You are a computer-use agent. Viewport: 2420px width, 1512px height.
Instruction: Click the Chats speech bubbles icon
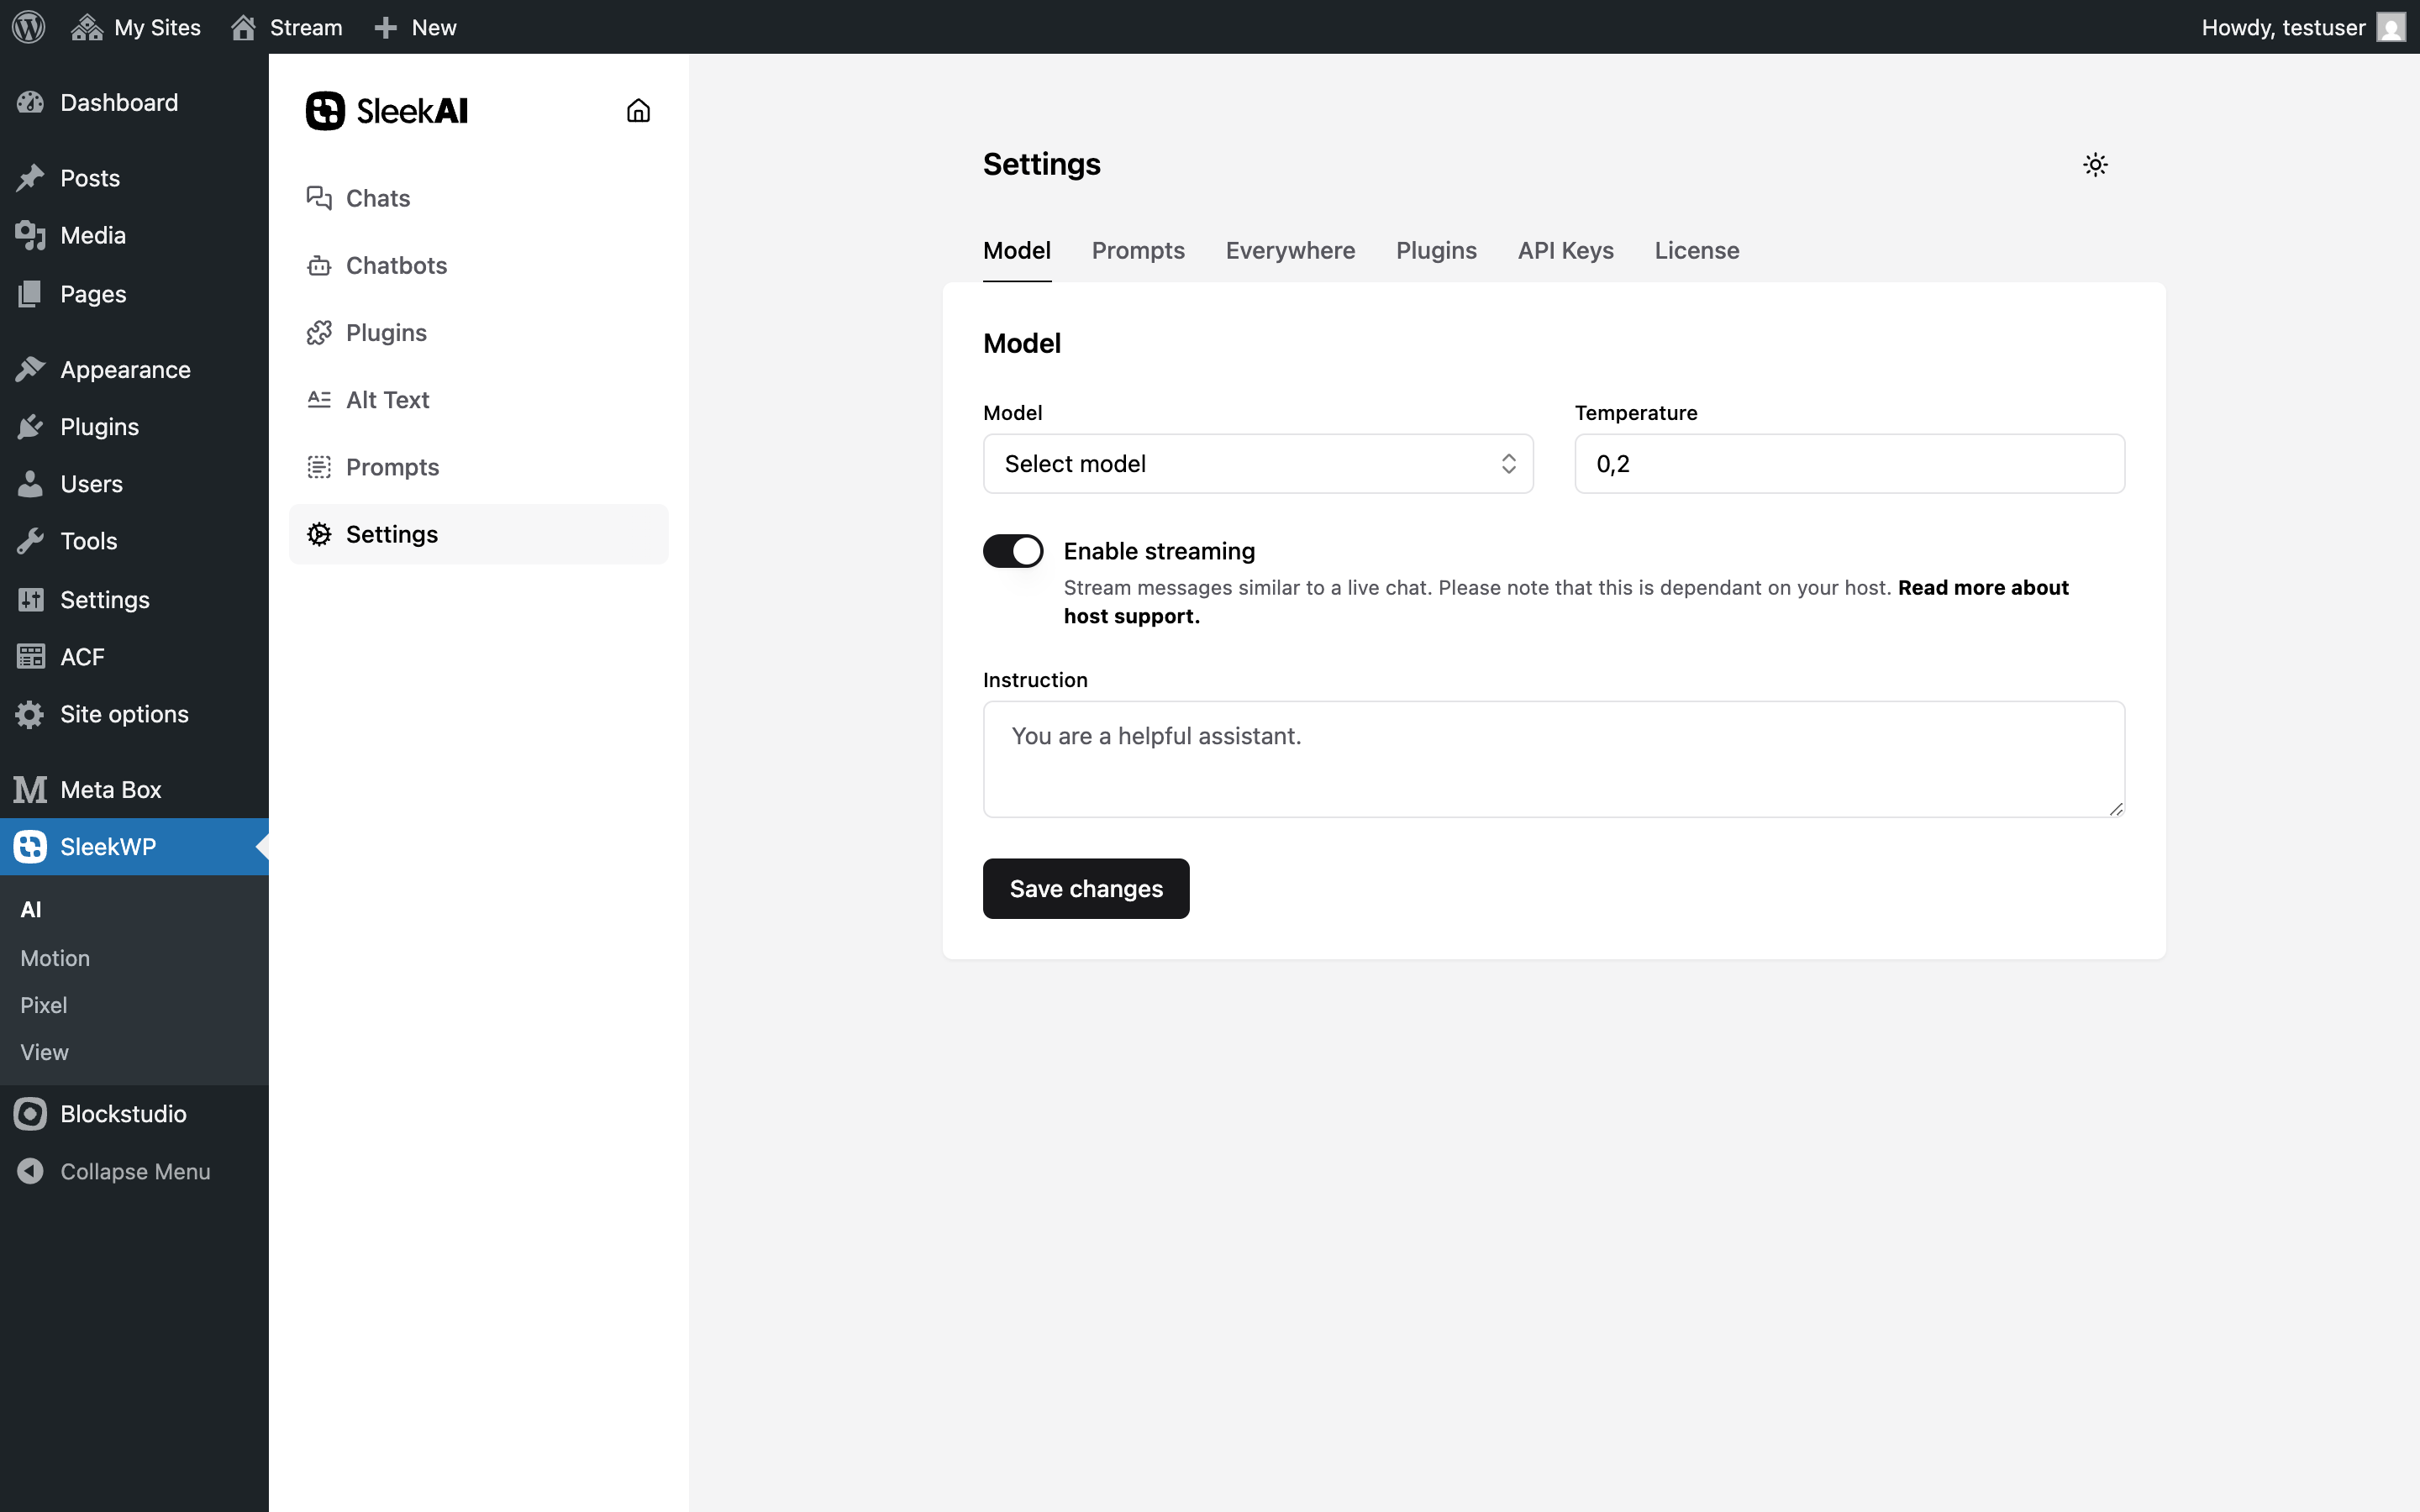319,198
